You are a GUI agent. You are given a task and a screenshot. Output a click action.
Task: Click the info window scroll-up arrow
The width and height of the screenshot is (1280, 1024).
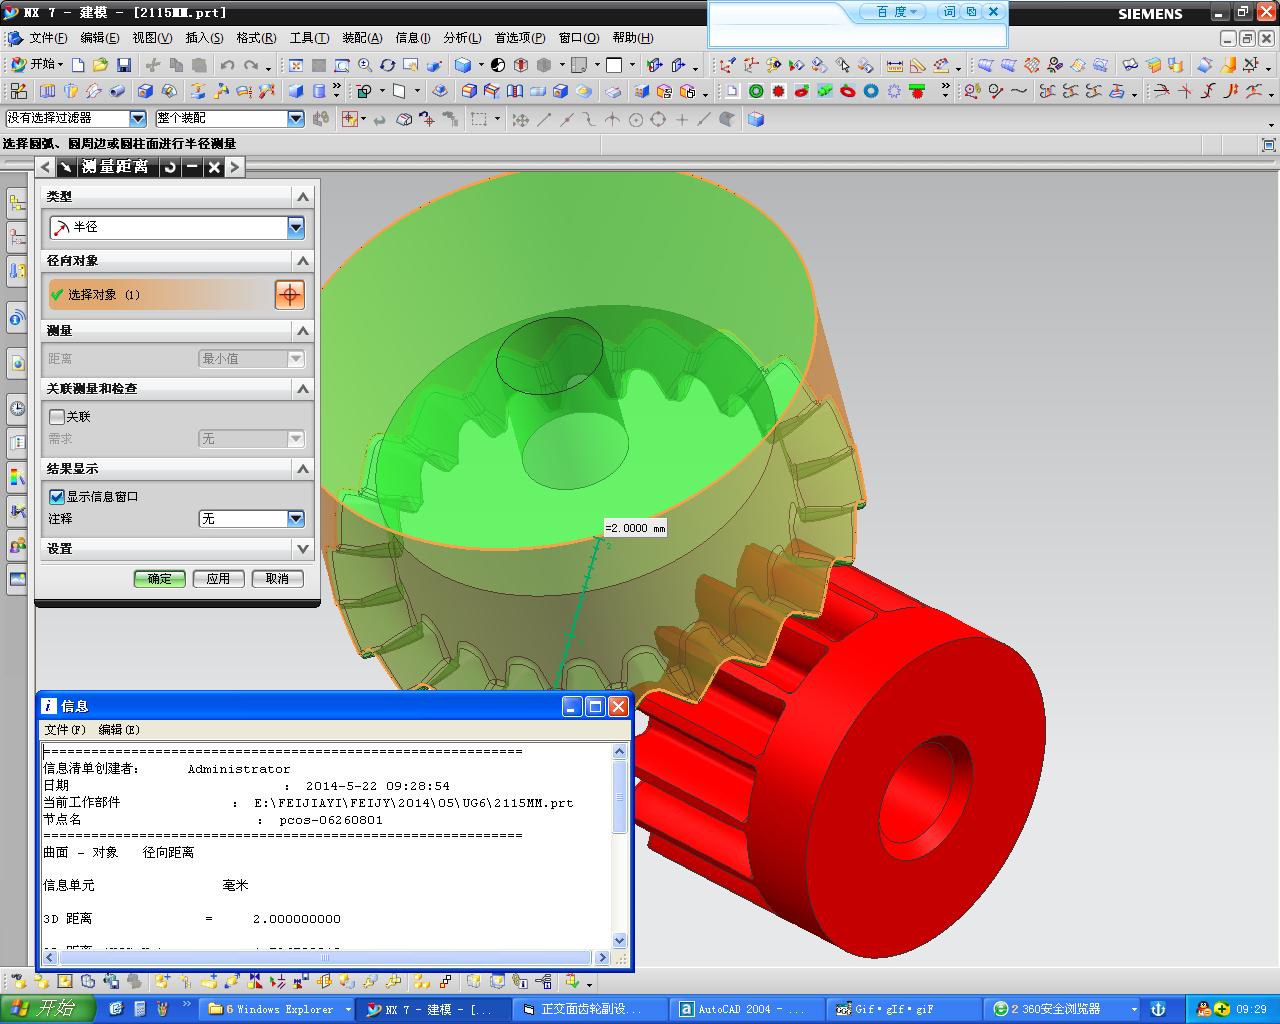(x=619, y=751)
